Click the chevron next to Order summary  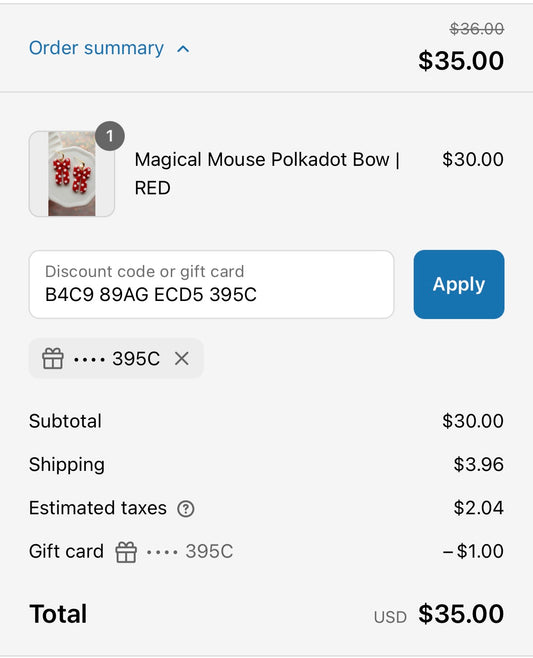coord(183,49)
